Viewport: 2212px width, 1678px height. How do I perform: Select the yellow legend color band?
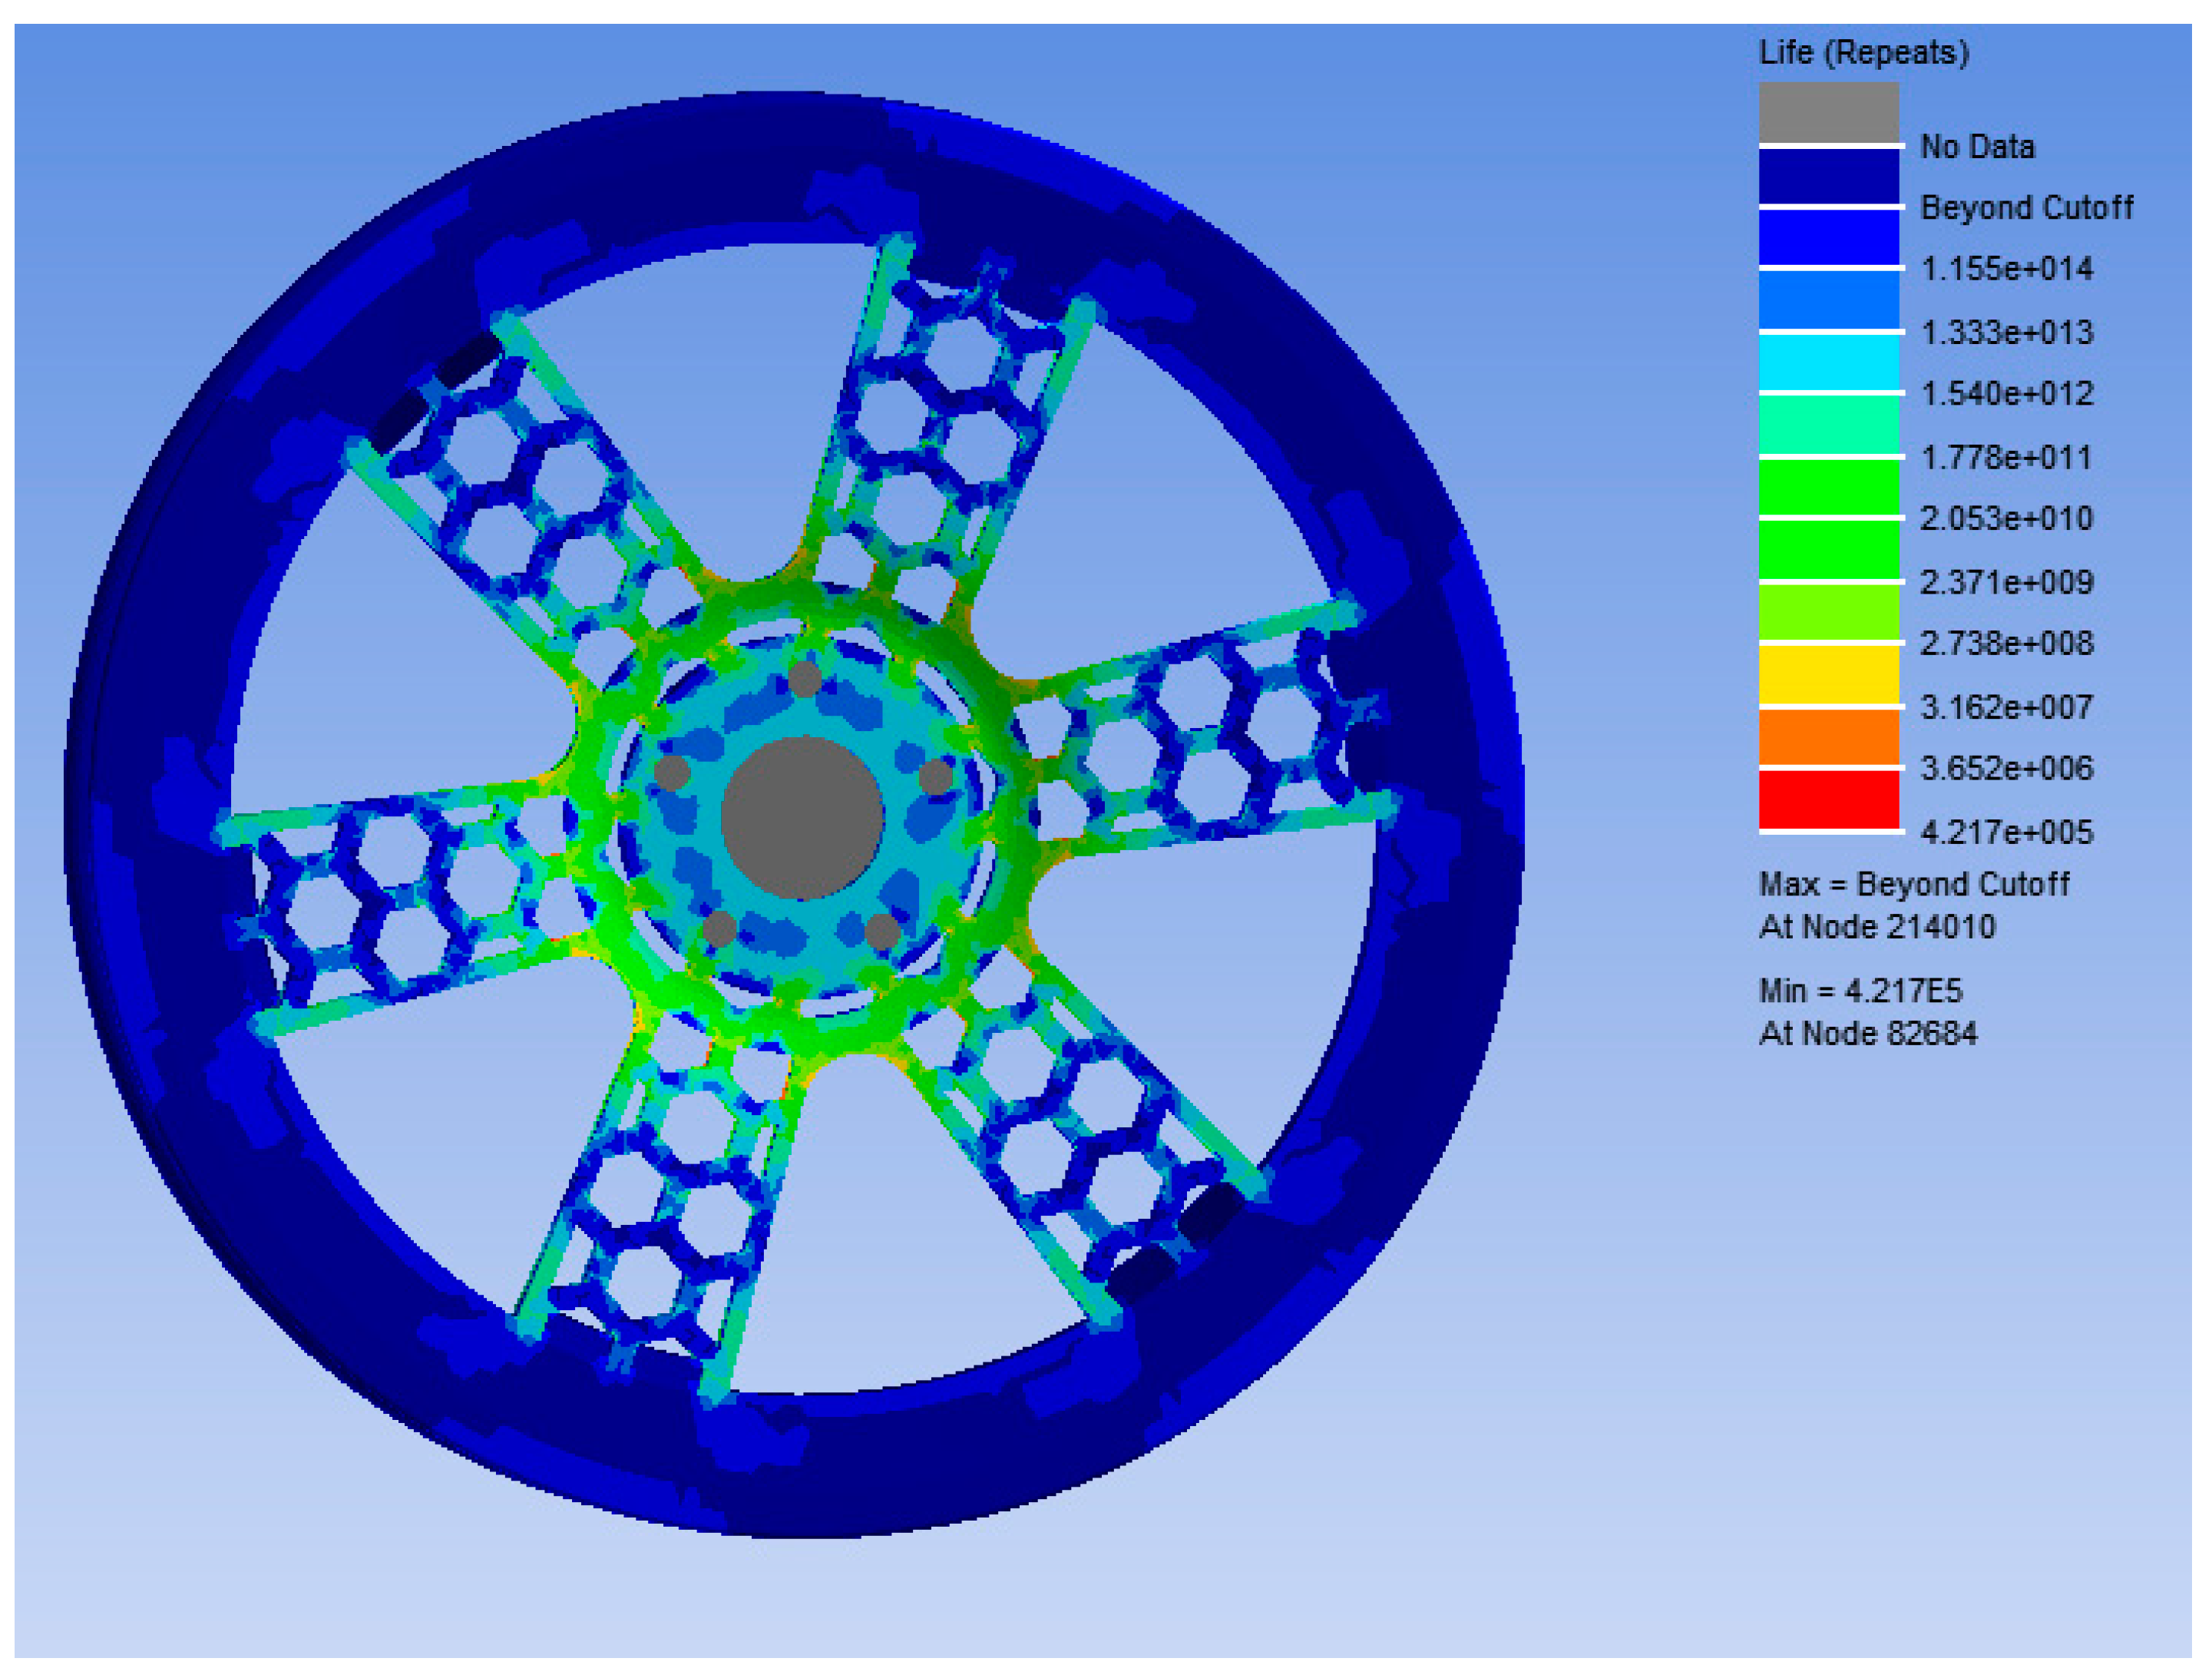point(1828,675)
